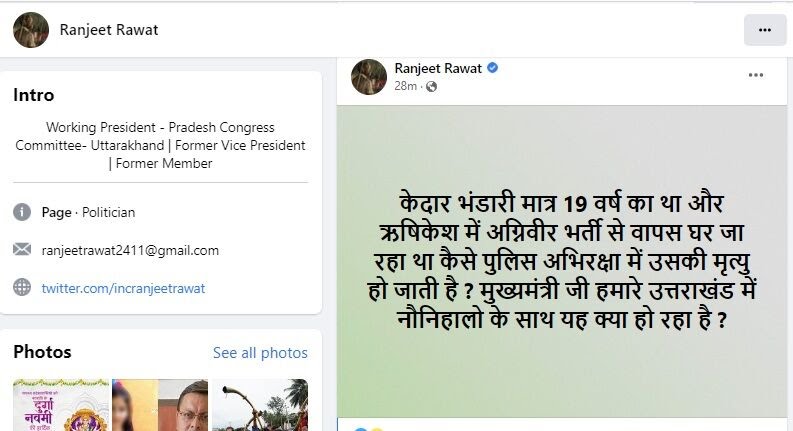Click the header profile picture of Ranjeet Rawat

pyautogui.click(x=31, y=30)
